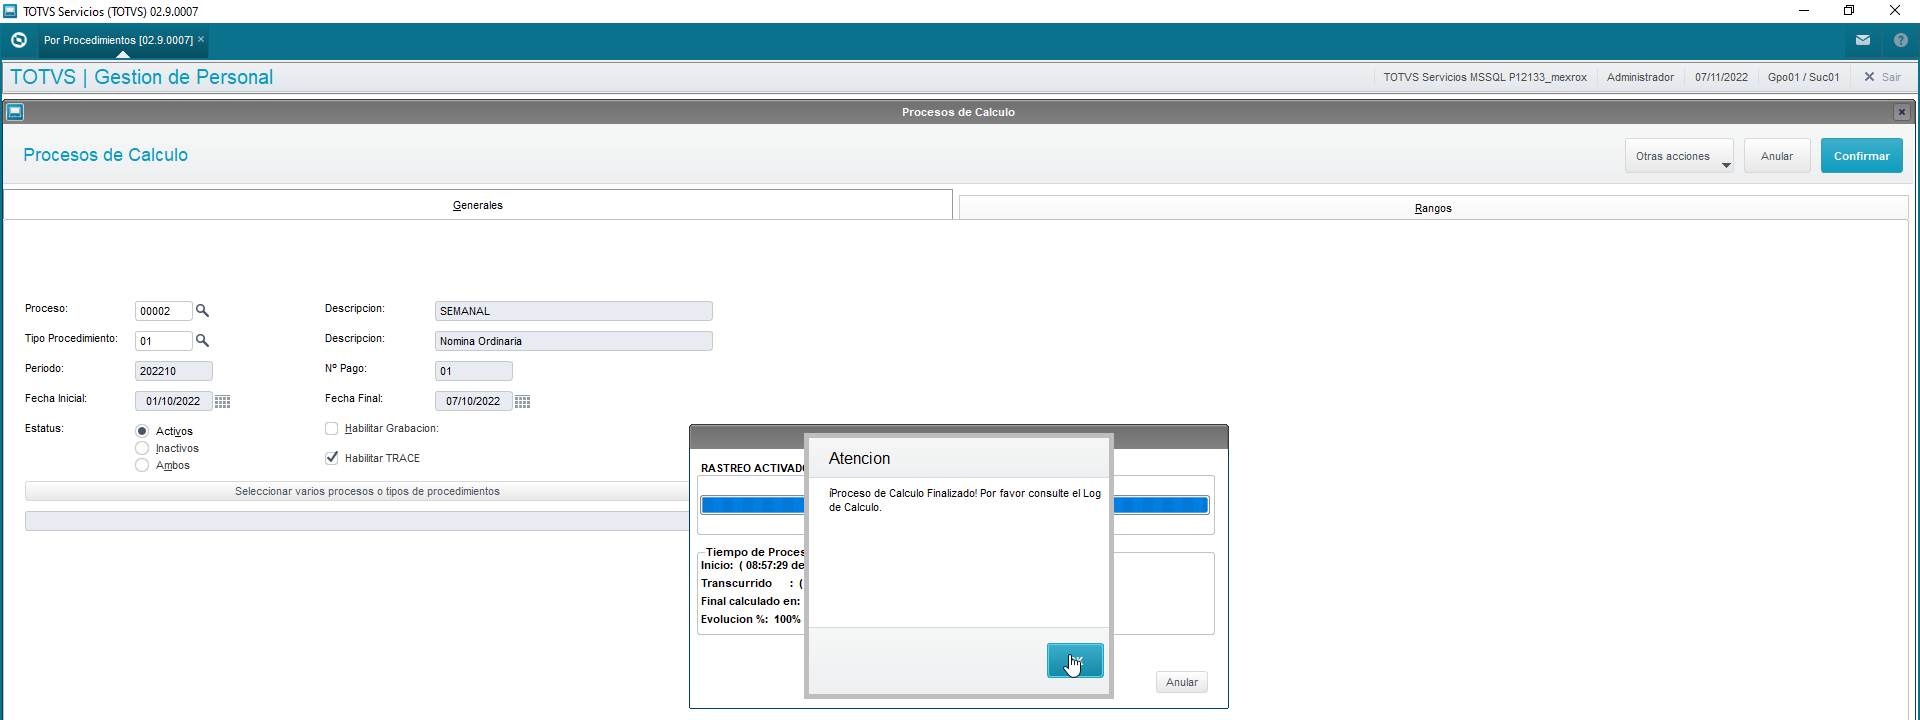Screen dimensions: 1920x720
Task: Click the TOTVS home logo icon
Action: 18,40
